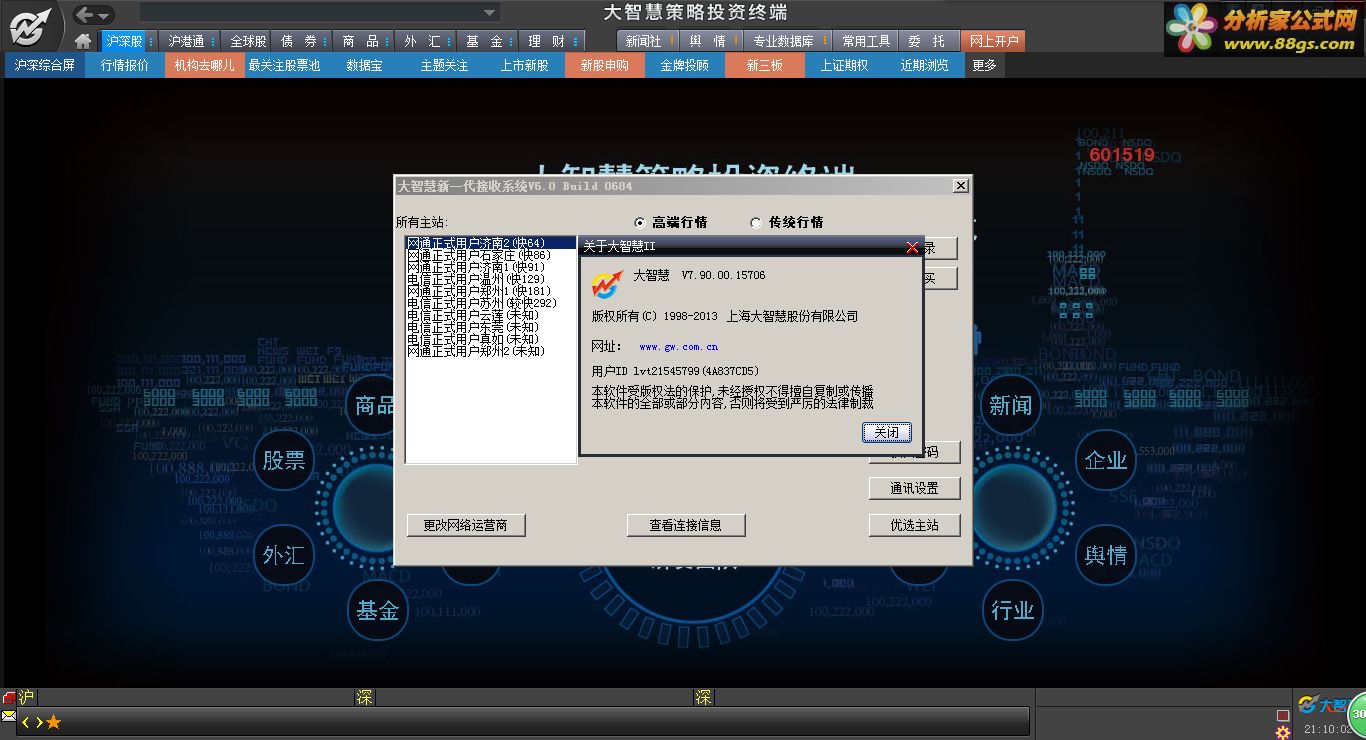1366x740 pixels.
Task: Open the 基金 circular icon
Action: (x=377, y=609)
